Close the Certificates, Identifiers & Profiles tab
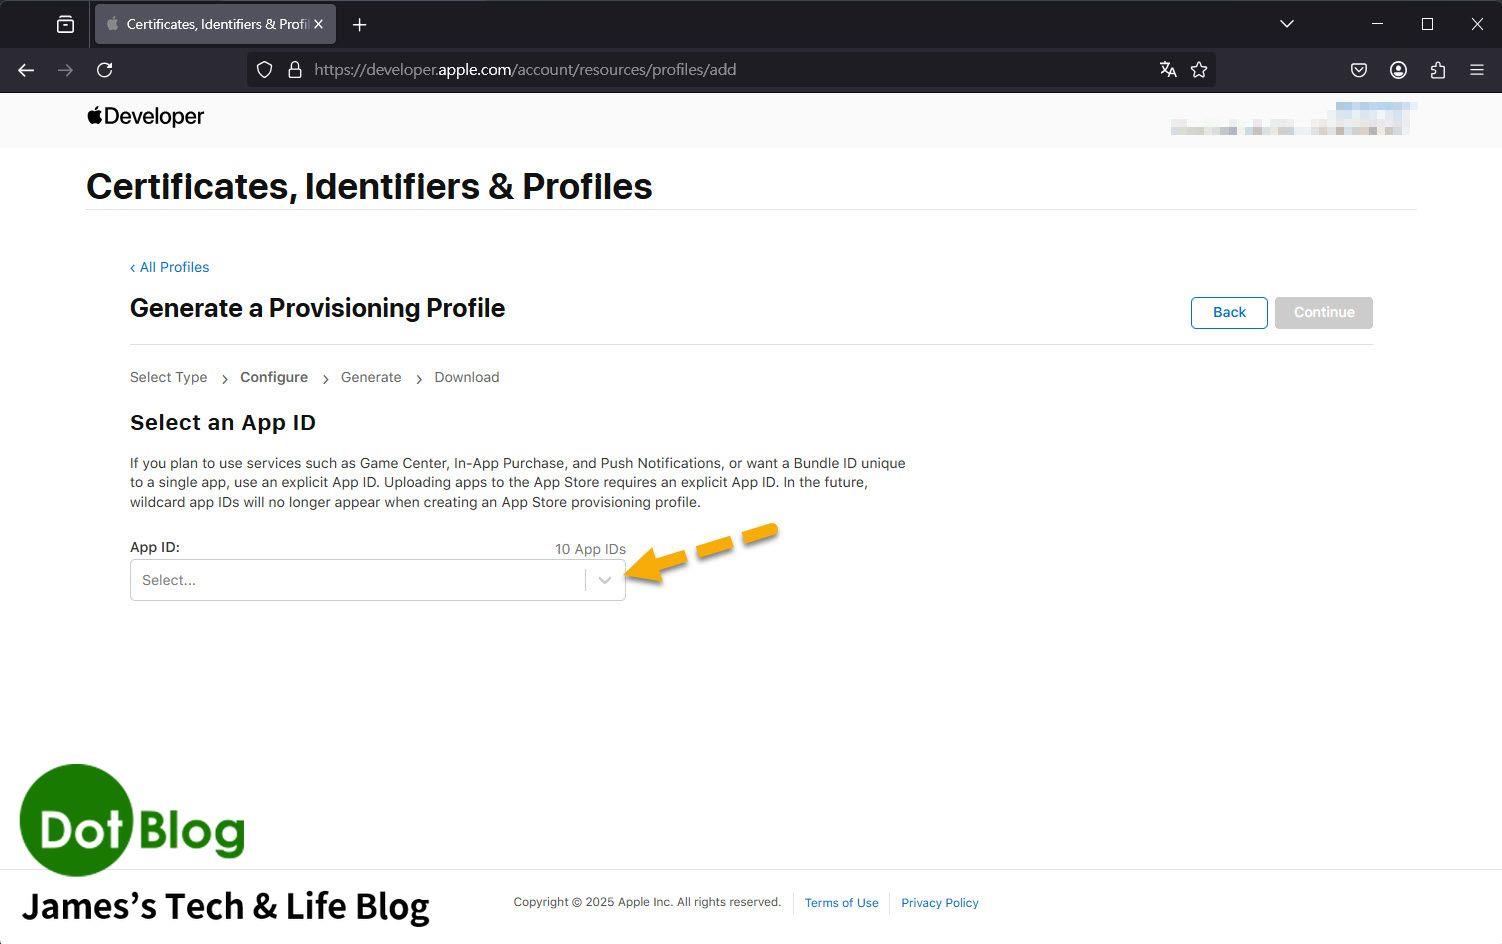Viewport: 1502px width, 944px height. (319, 24)
